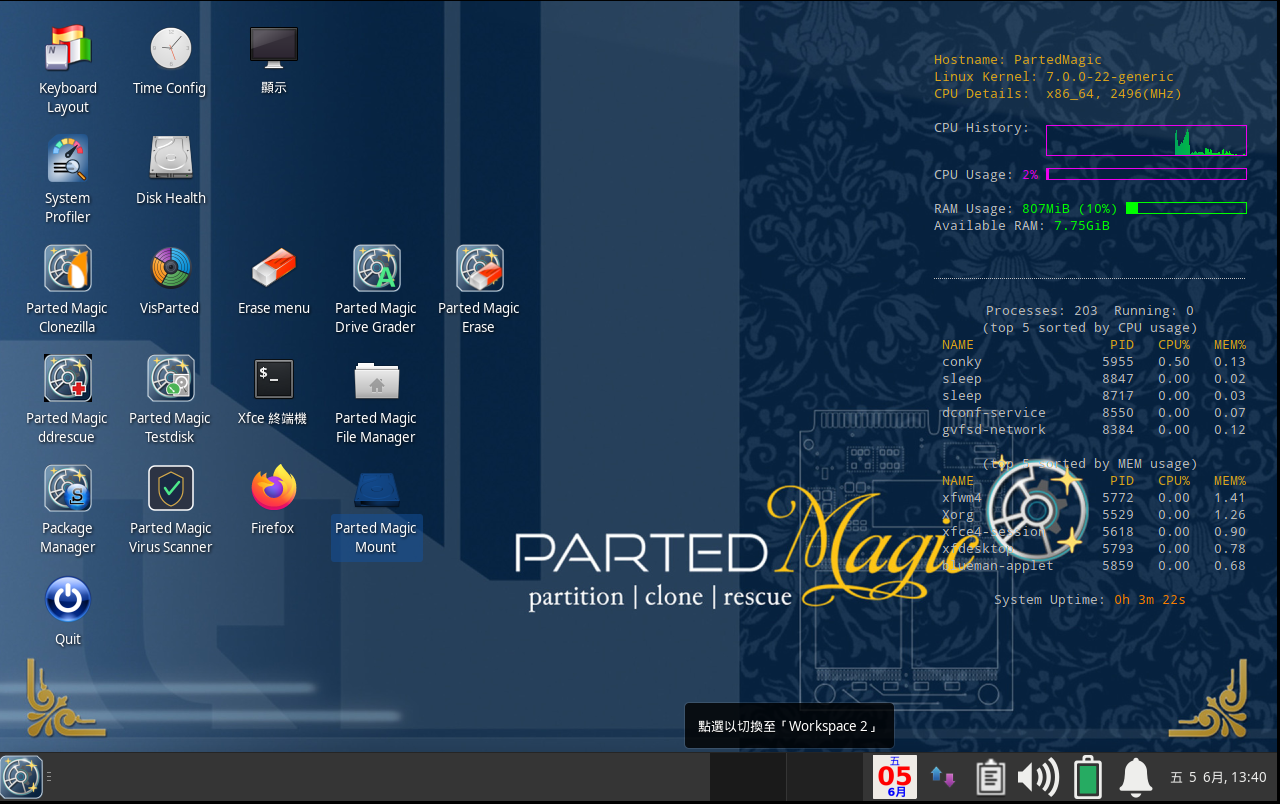Open the Parted Magic start menu button
1280x804 pixels.
[21, 777]
